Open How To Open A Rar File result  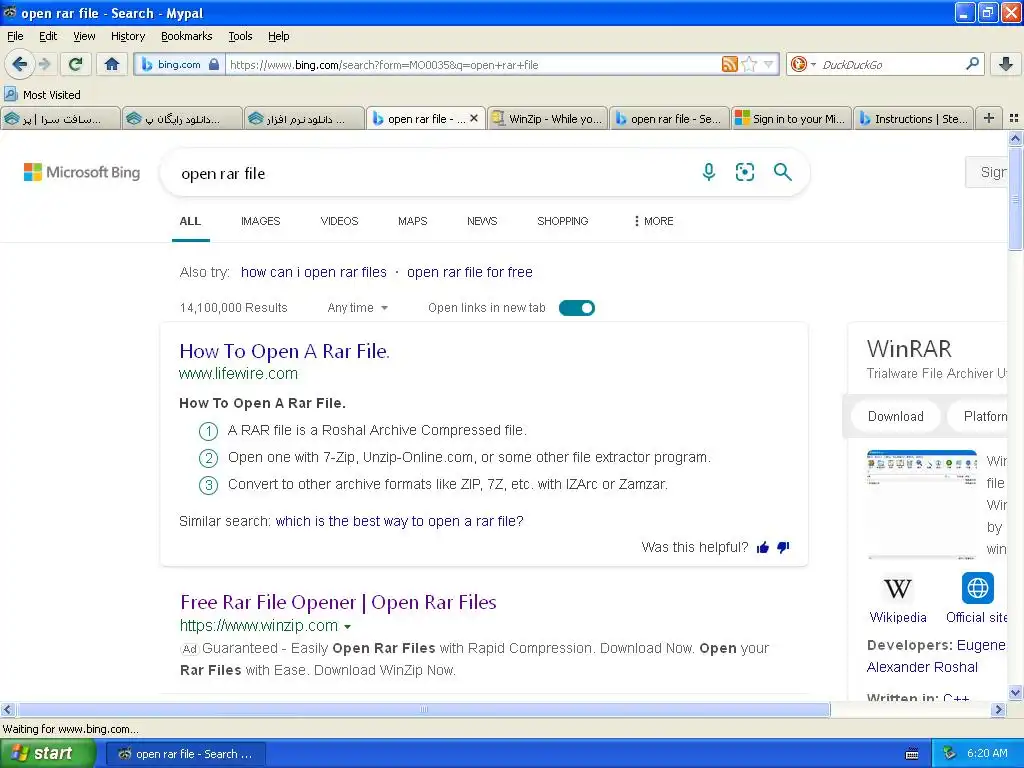(x=284, y=351)
